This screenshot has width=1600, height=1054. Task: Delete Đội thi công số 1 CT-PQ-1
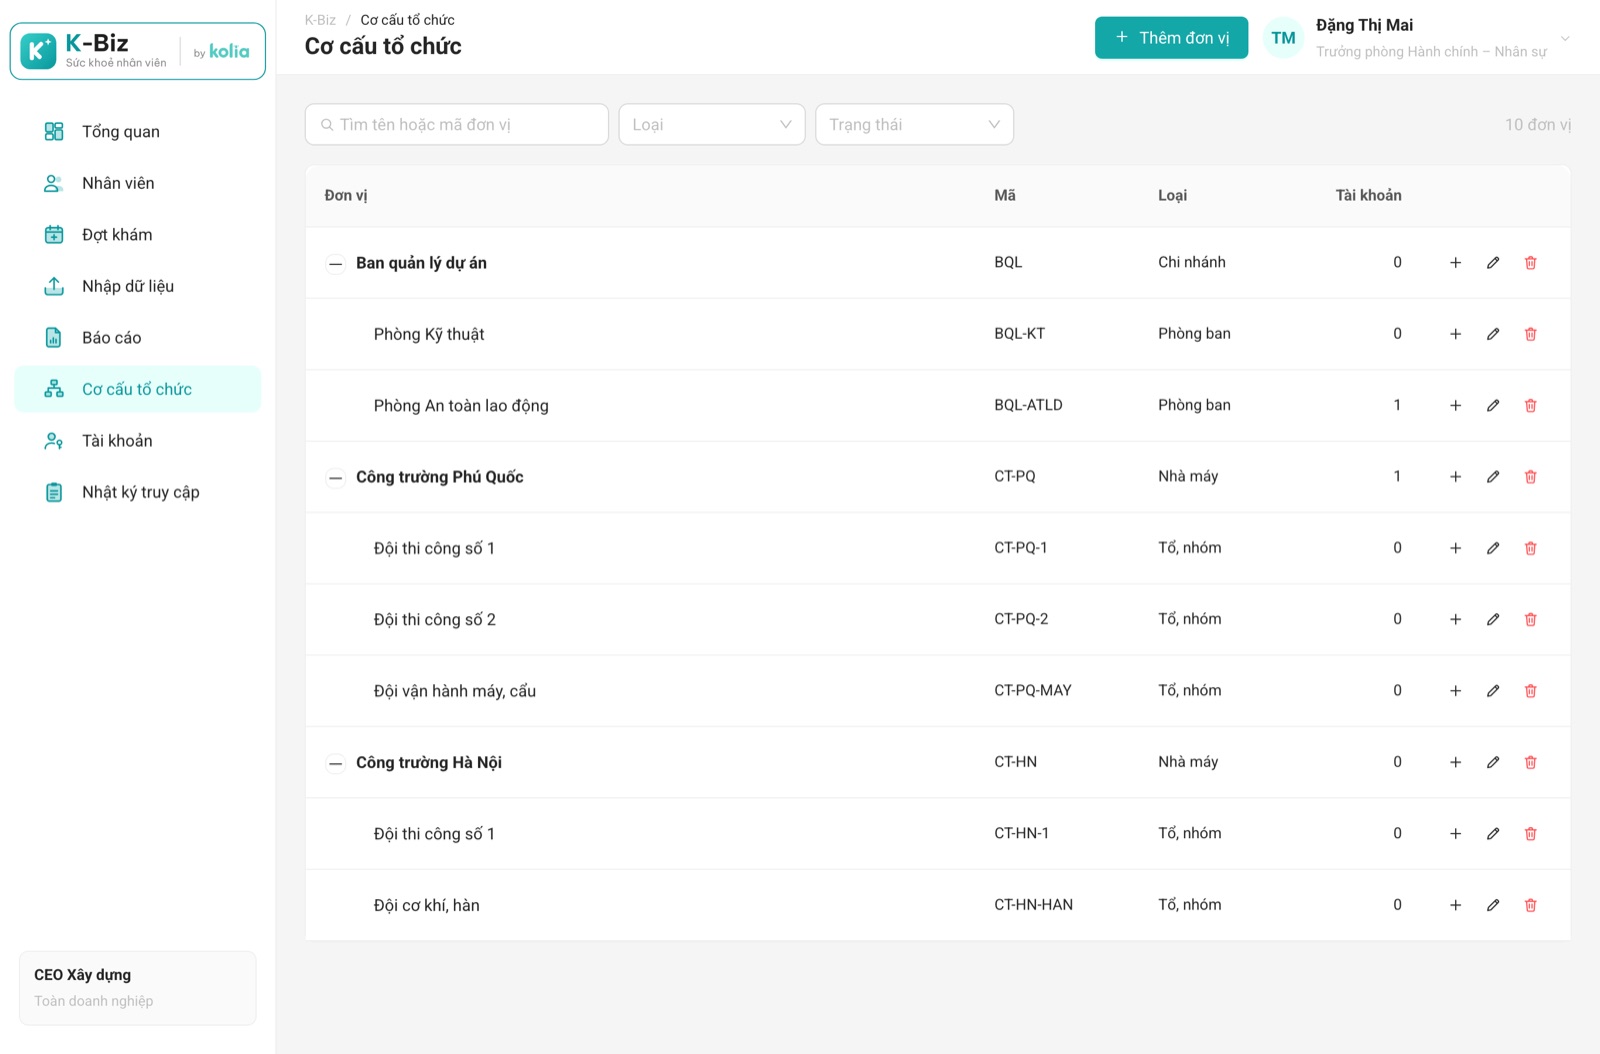[x=1530, y=548]
